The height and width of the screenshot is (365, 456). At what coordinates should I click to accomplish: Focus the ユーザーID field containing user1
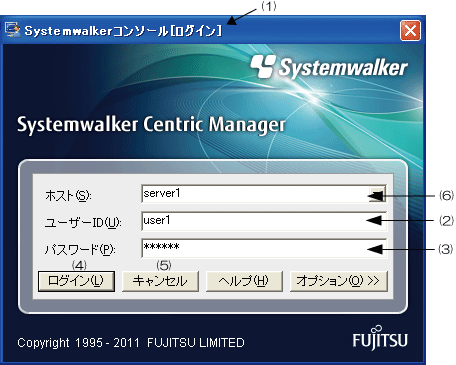point(264,221)
